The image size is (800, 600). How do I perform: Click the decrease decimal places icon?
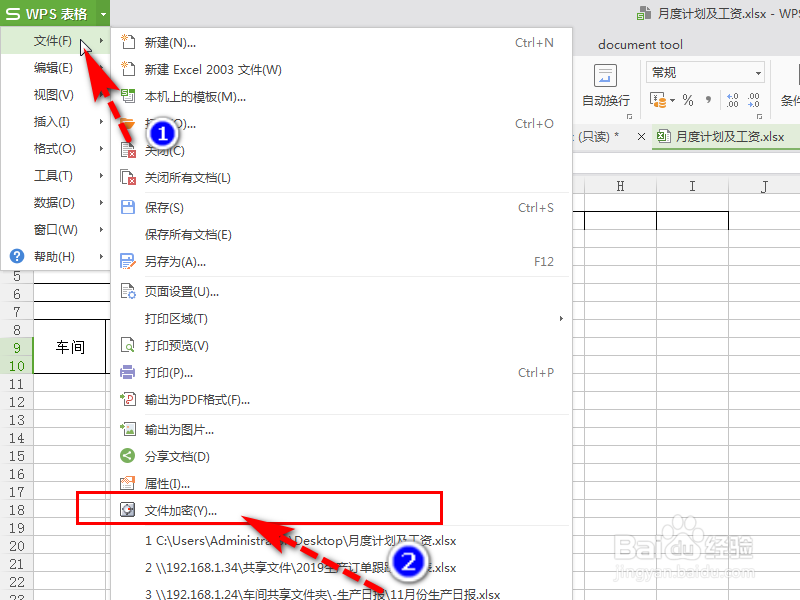755,100
